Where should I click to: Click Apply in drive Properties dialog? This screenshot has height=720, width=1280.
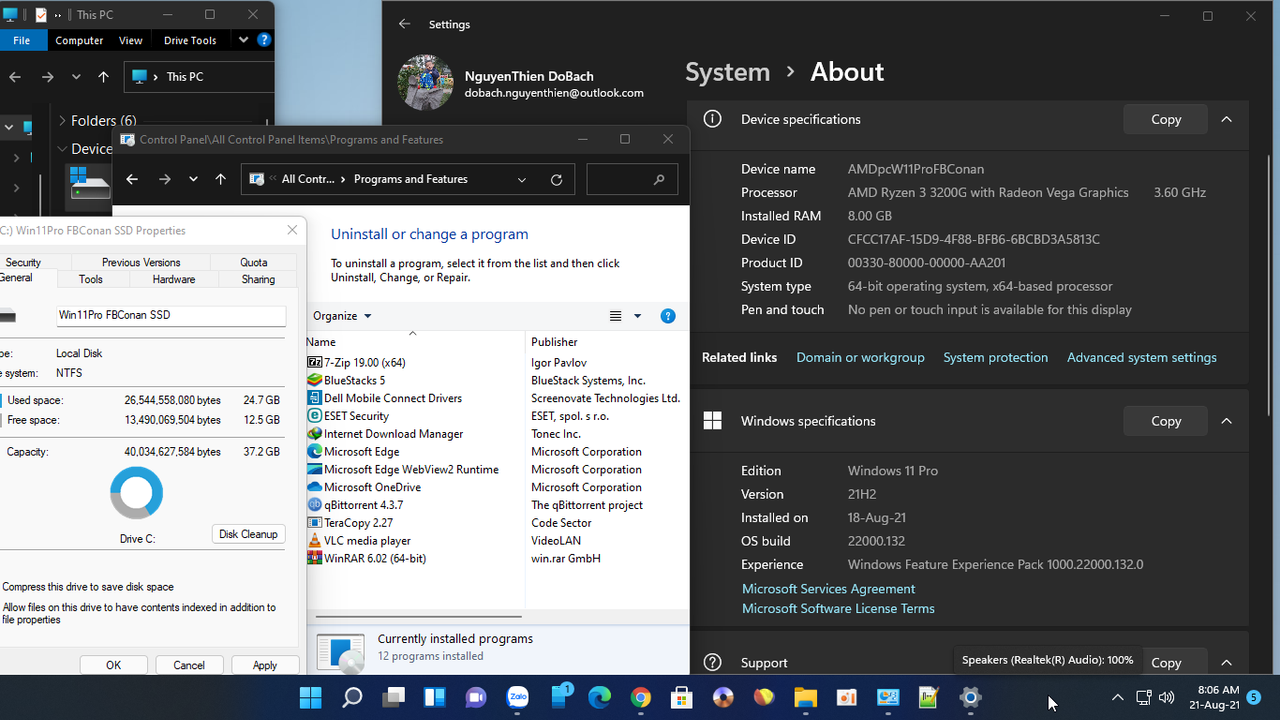(265, 665)
